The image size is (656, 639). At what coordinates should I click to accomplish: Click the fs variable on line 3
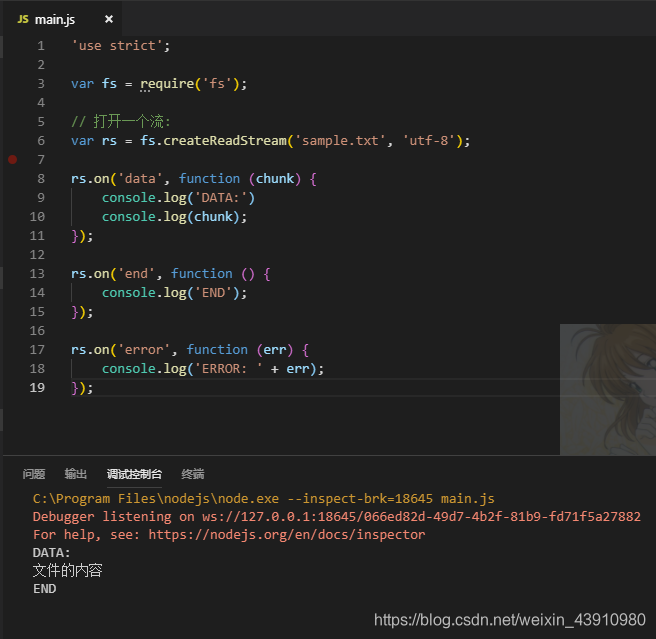[x=109, y=84]
